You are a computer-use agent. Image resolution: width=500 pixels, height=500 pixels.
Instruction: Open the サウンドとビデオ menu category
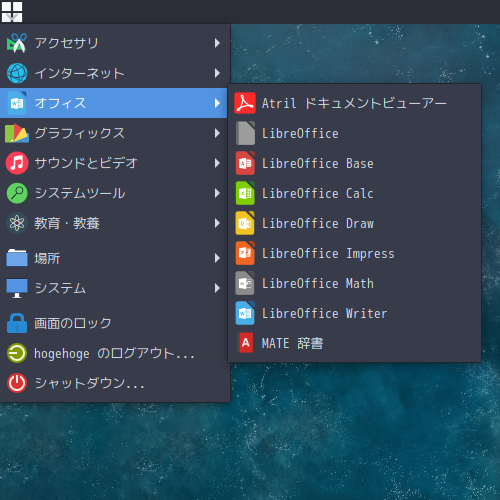coord(113,163)
